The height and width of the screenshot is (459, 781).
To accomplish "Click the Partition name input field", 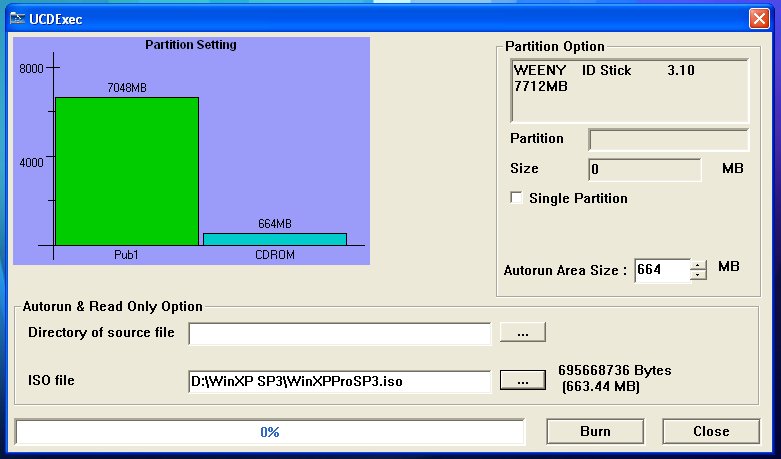I will point(668,139).
